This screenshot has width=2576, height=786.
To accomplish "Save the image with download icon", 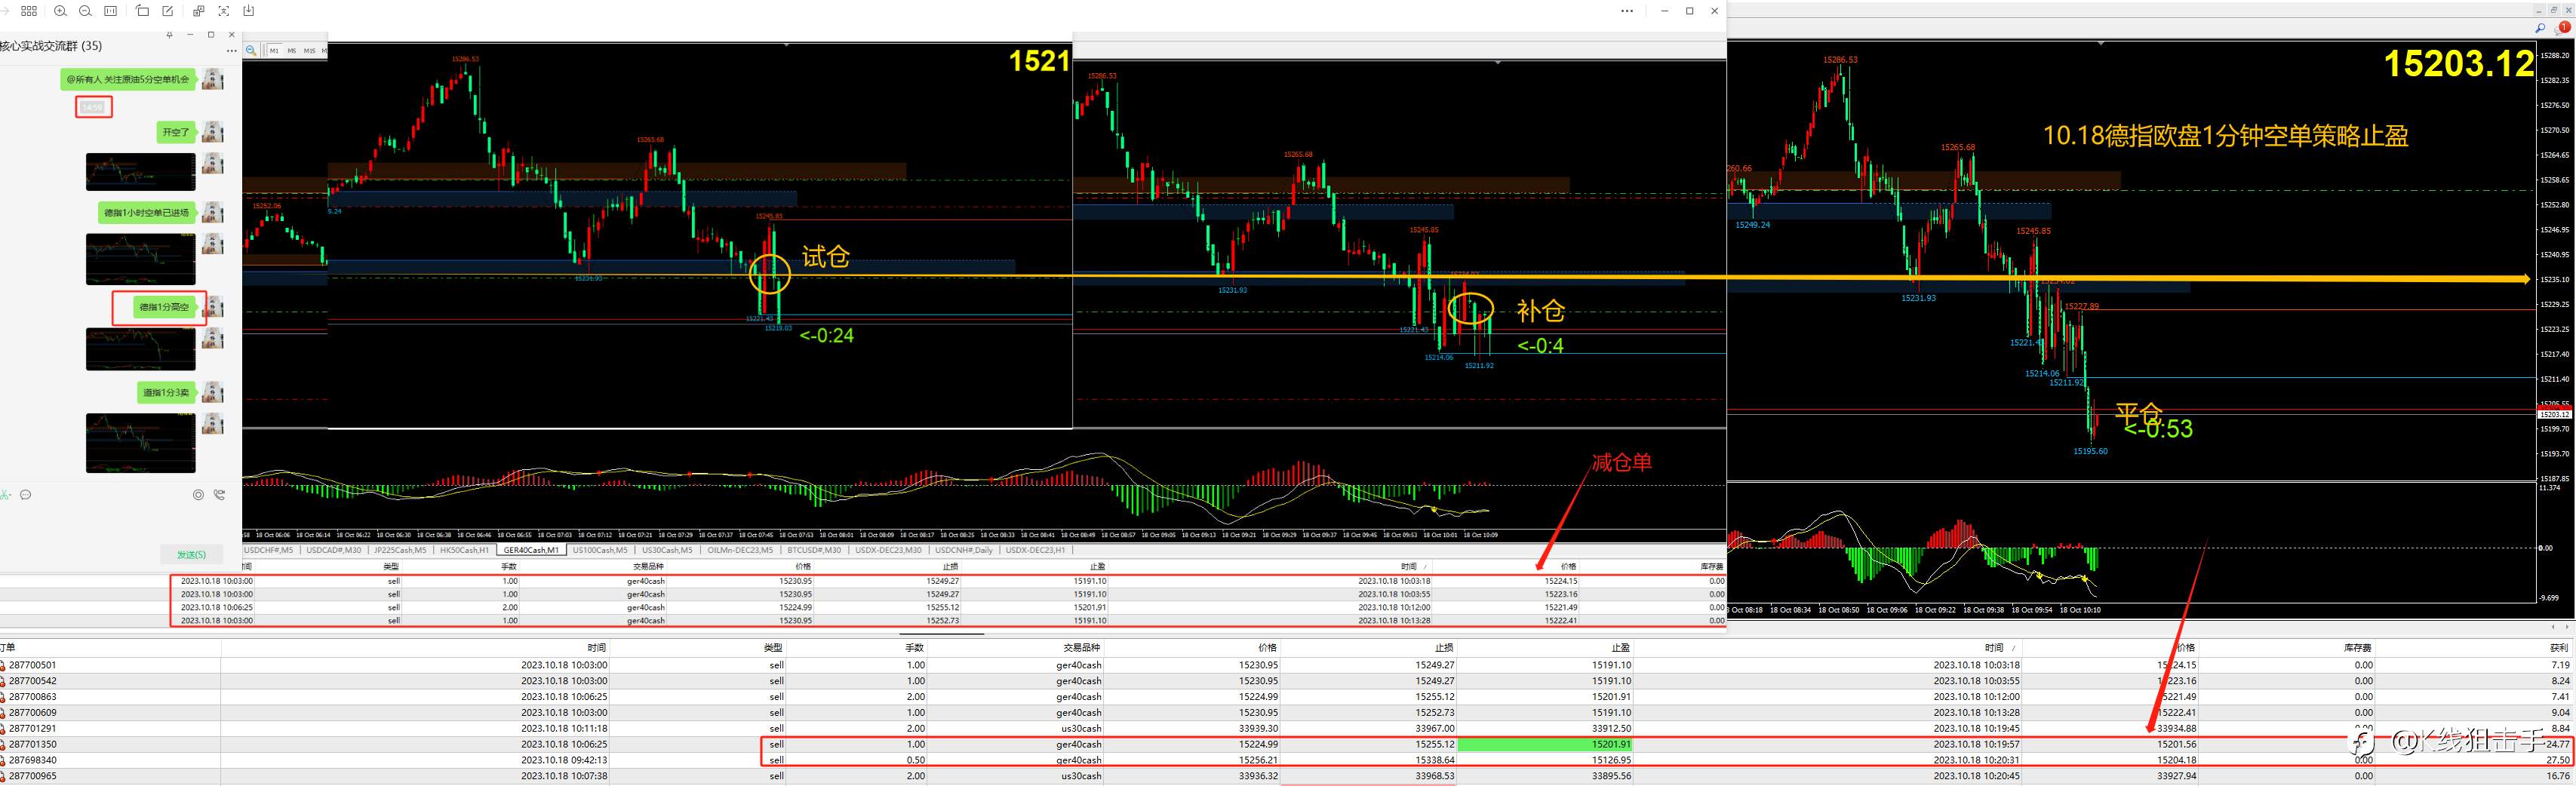I will pyautogui.click(x=248, y=11).
